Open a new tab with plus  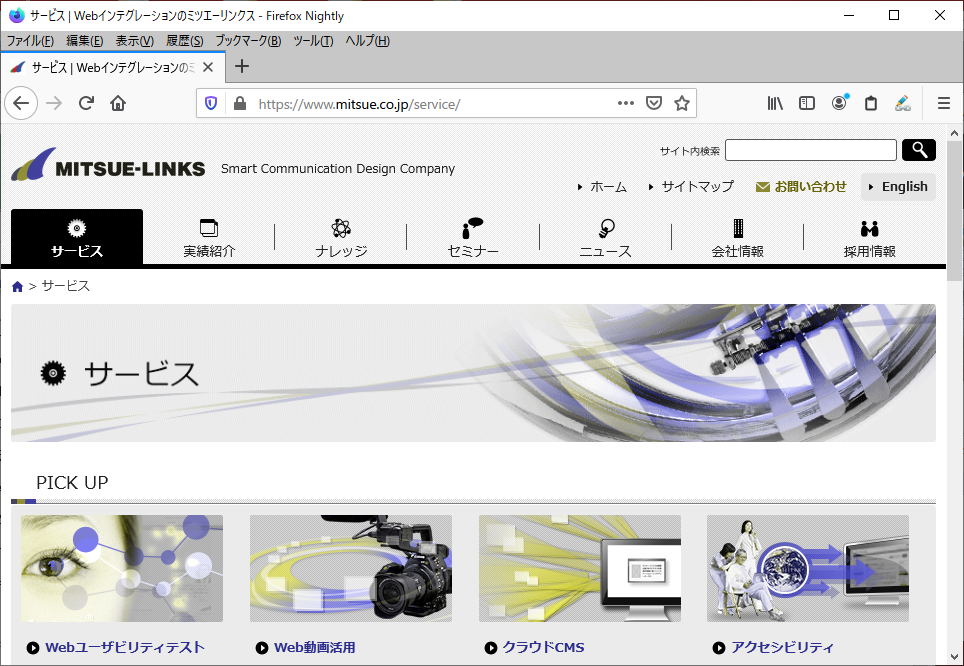coord(242,66)
